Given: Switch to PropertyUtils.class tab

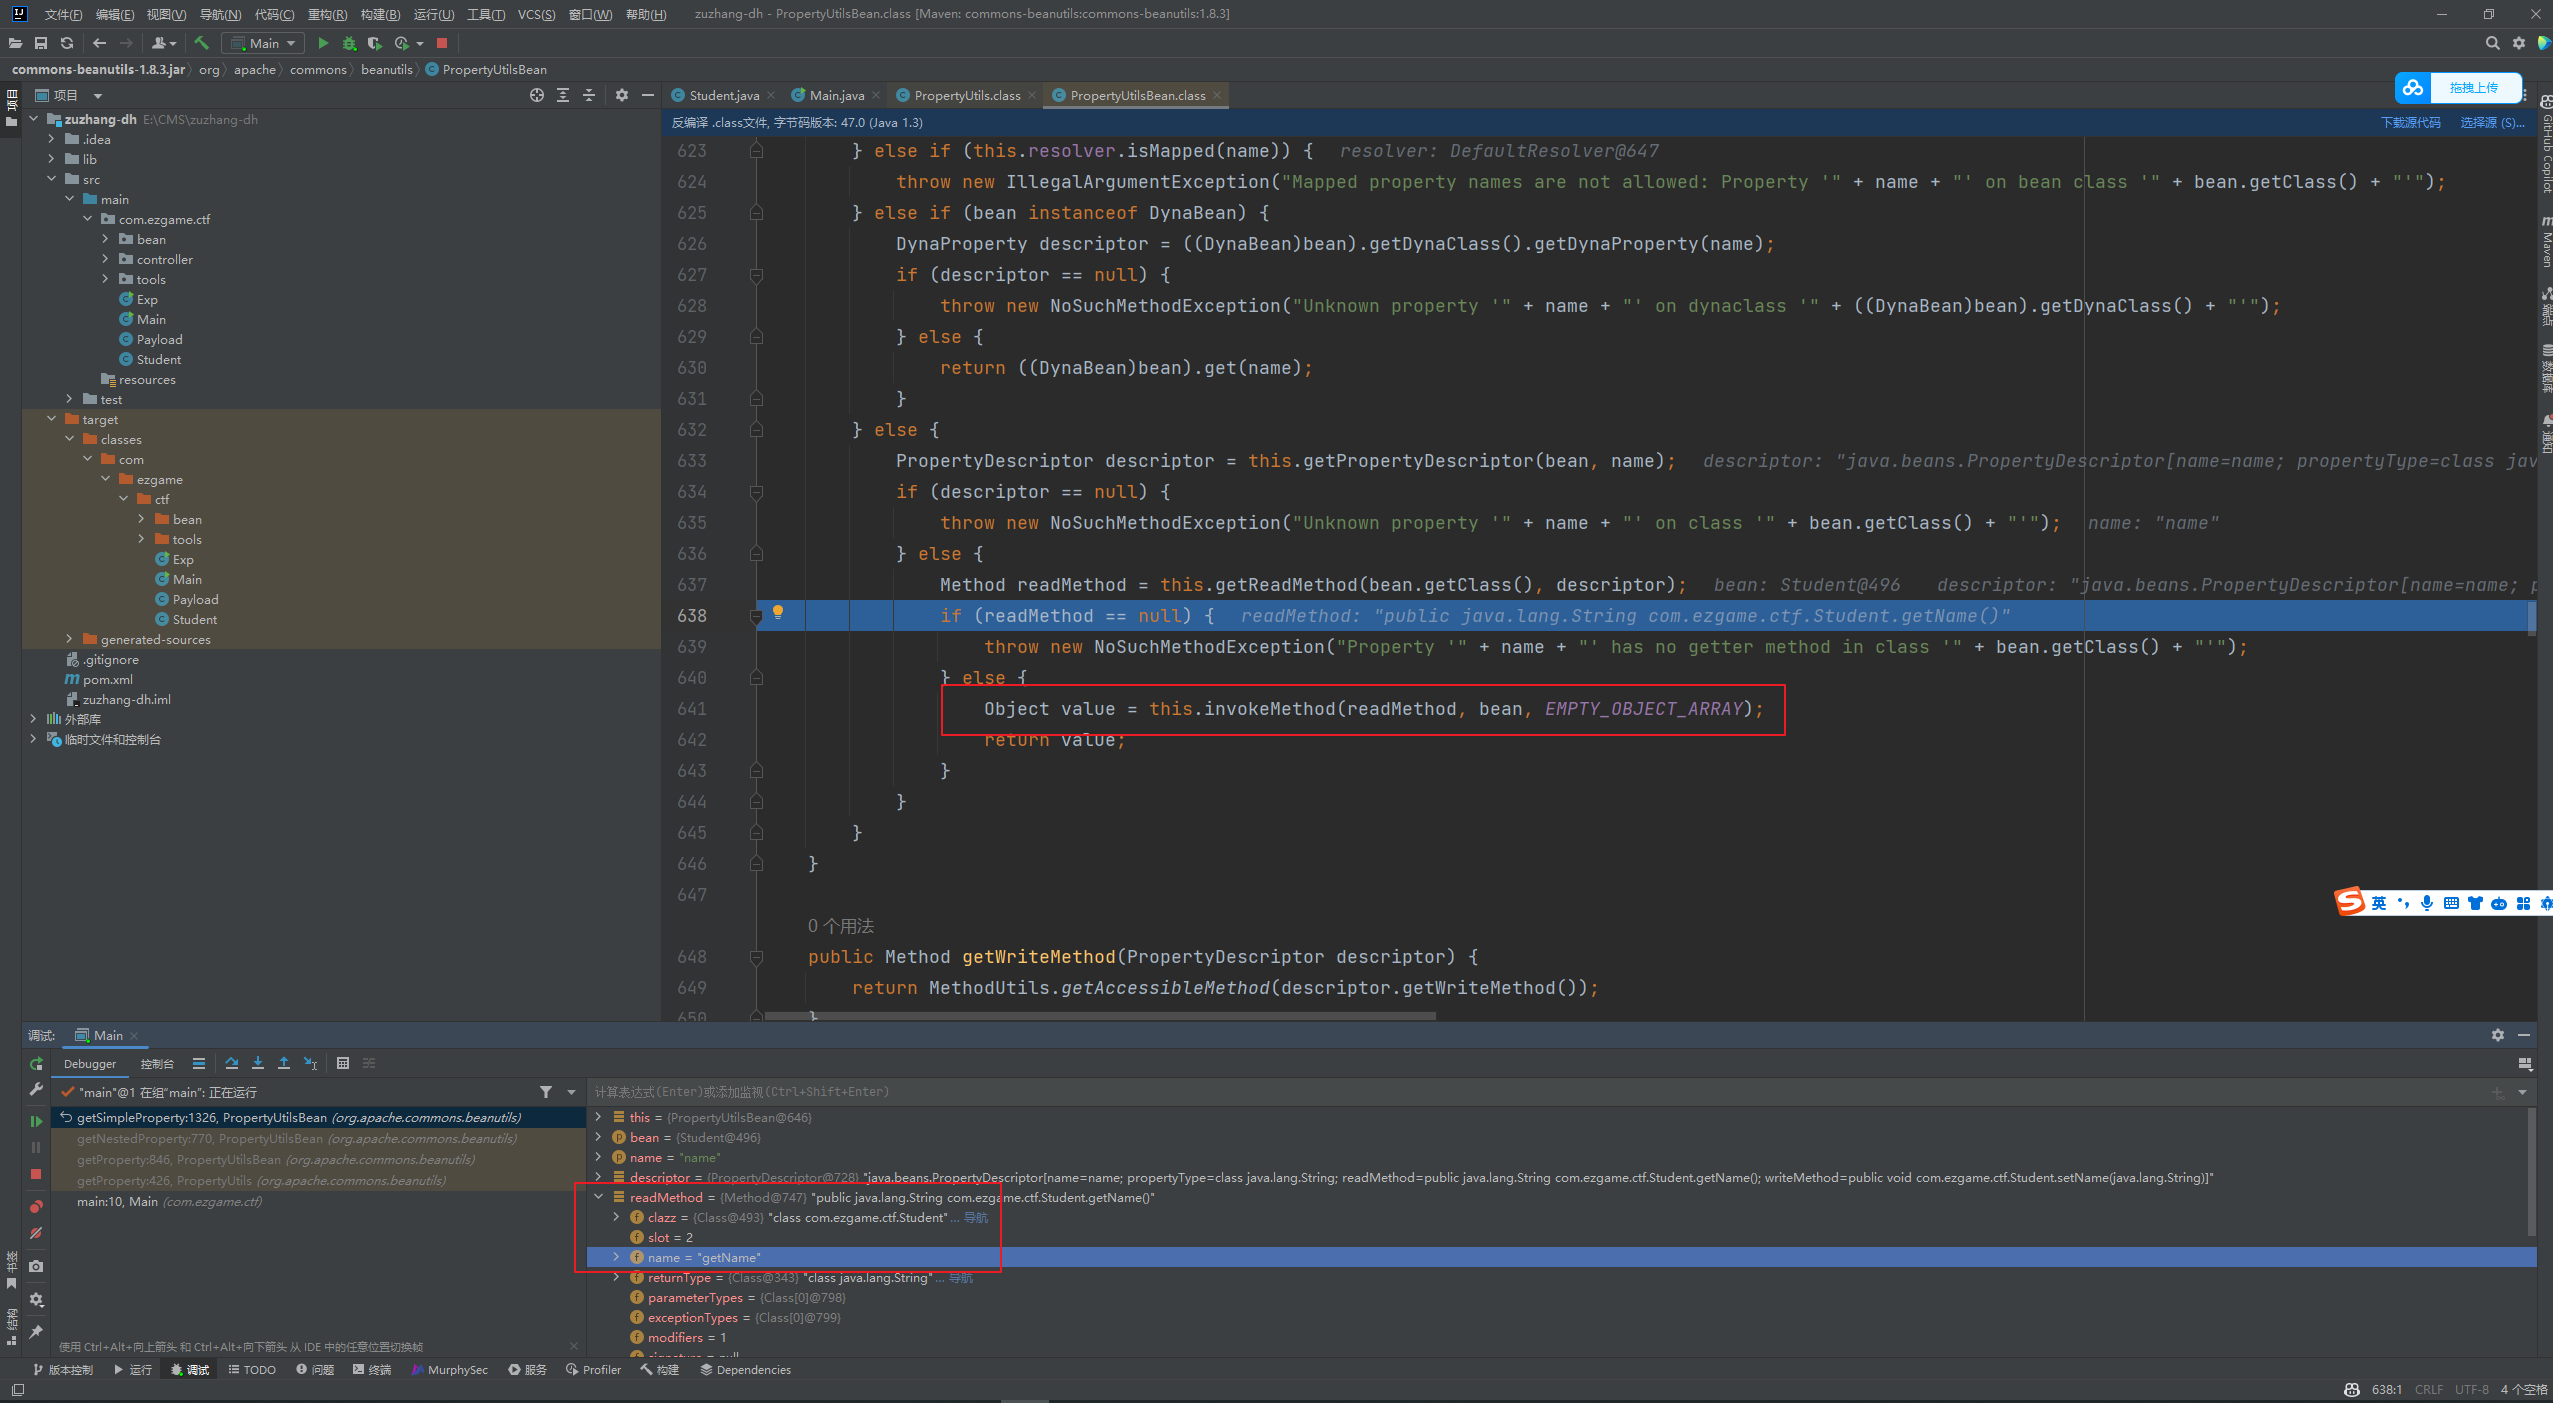Looking at the screenshot, I should (966, 95).
